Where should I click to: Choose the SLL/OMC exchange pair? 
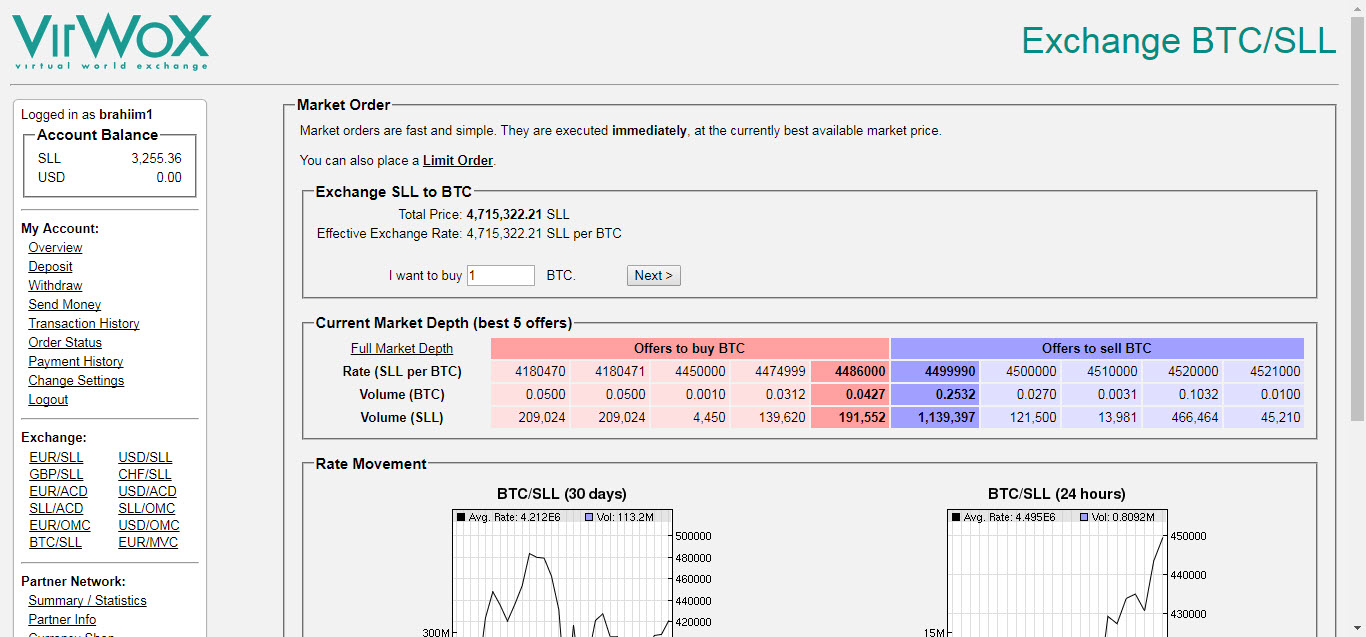click(146, 509)
